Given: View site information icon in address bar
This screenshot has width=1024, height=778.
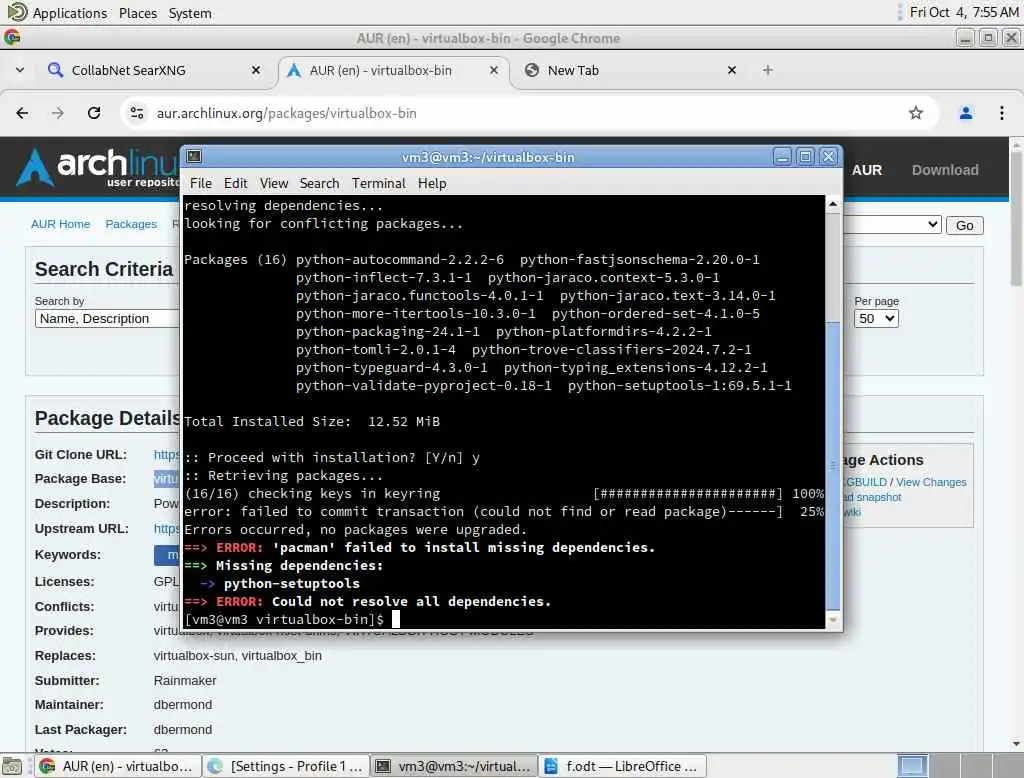Looking at the screenshot, I should (x=136, y=113).
